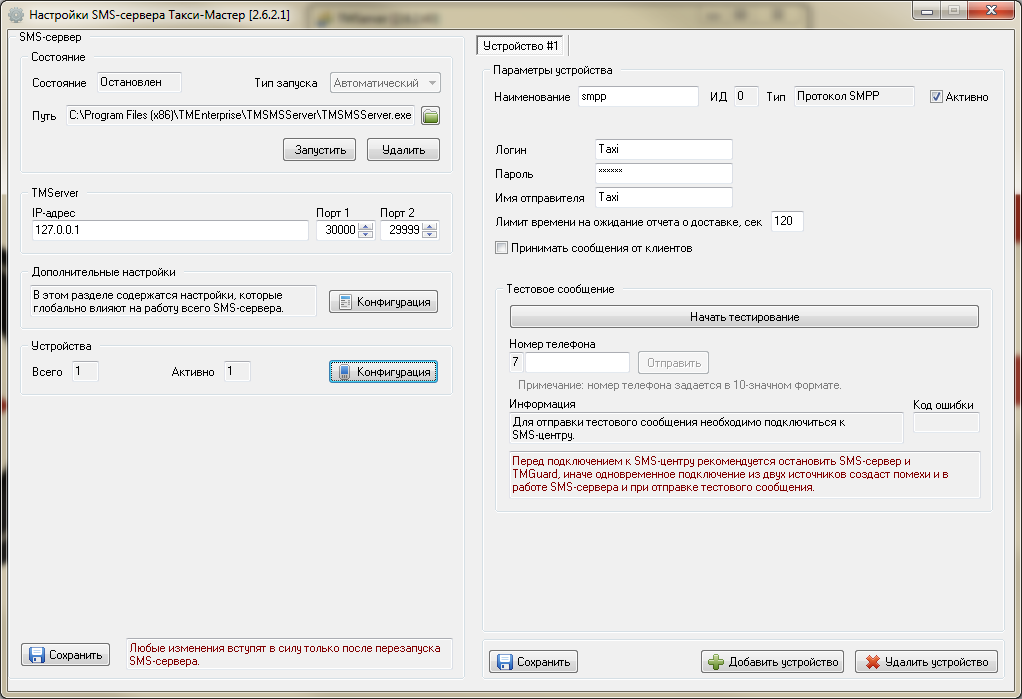The image size is (1022, 699).
Task: Open Конфигурация in Дополнительные настройки section
Action: (x=383, y=302)
